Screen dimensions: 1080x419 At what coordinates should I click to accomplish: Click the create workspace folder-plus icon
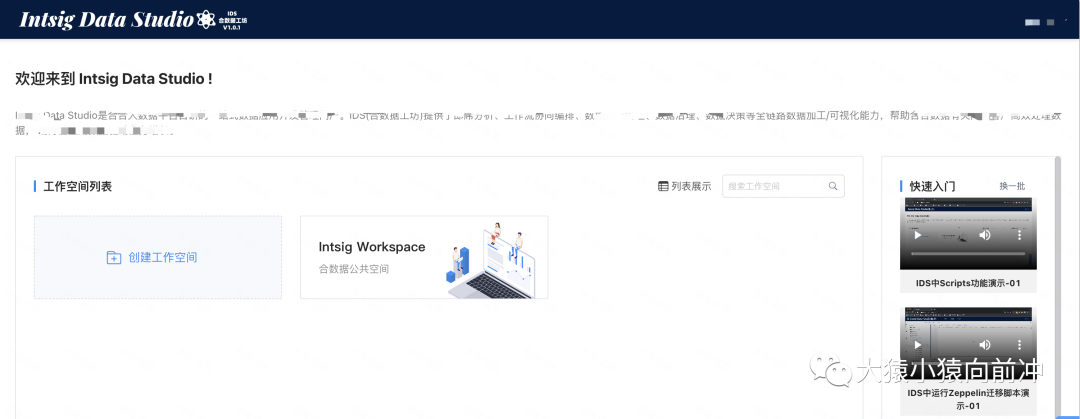[x=114, y=258]
